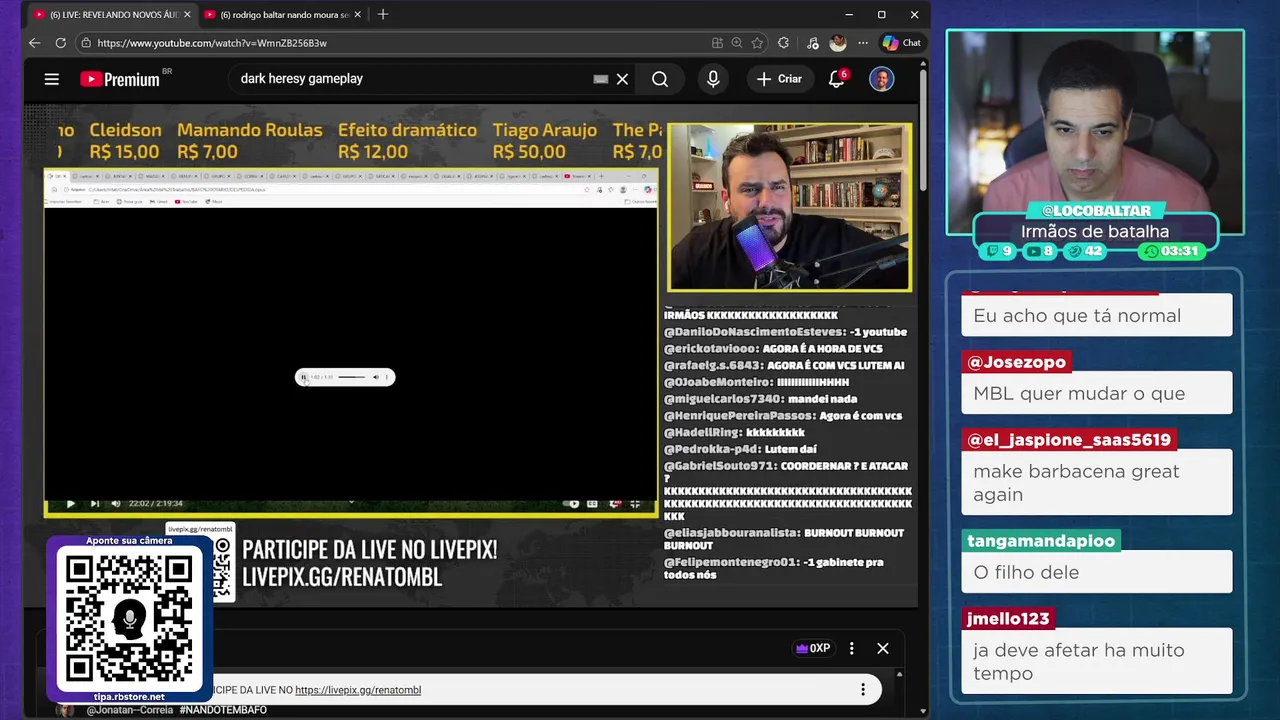
Task: Click the PARTICIPE DA LIVE NO LIVEPIX banner
Action: tap(369, 563)
